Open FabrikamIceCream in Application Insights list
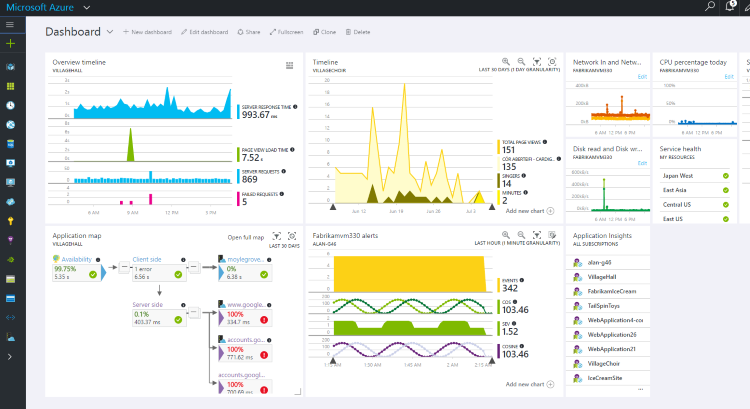The width and height of the screenshot is (750, 409). tap(610, 291)
